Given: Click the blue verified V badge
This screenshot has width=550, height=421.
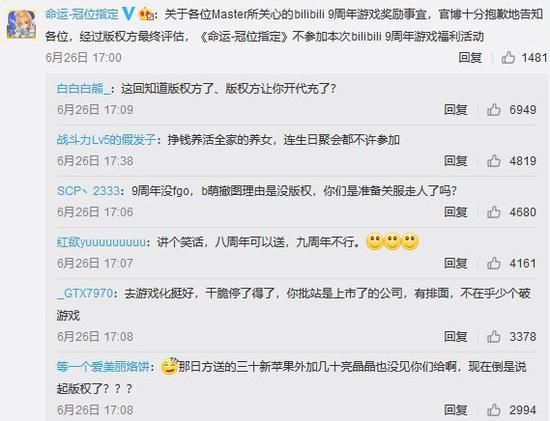Looking at the screenshot, I should coord(128,14).
